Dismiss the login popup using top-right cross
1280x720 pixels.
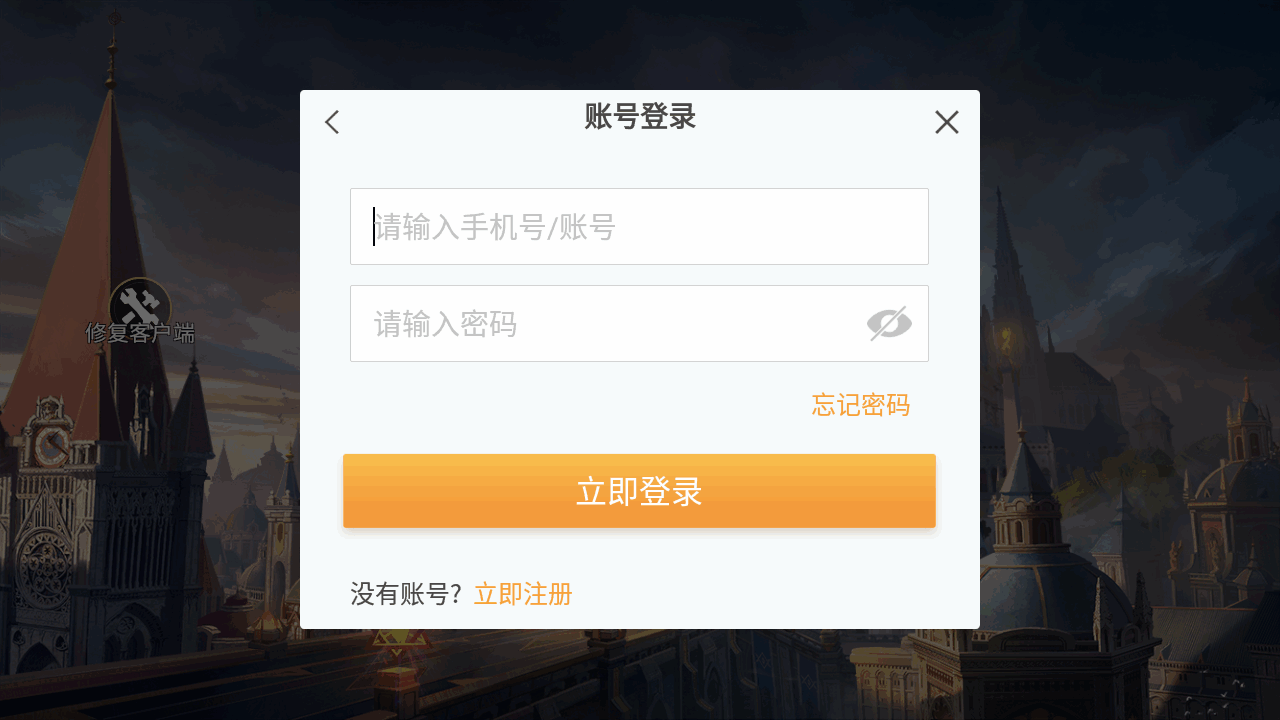[947, 122]
